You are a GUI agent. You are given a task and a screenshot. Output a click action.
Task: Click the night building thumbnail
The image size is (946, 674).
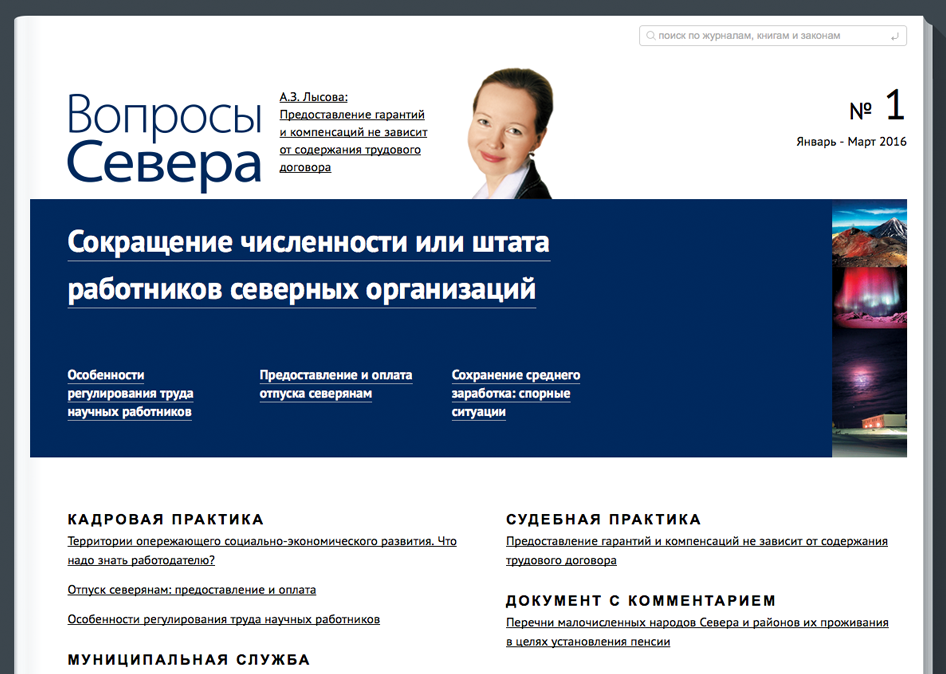pyautogui.click(x=869, y=425)
